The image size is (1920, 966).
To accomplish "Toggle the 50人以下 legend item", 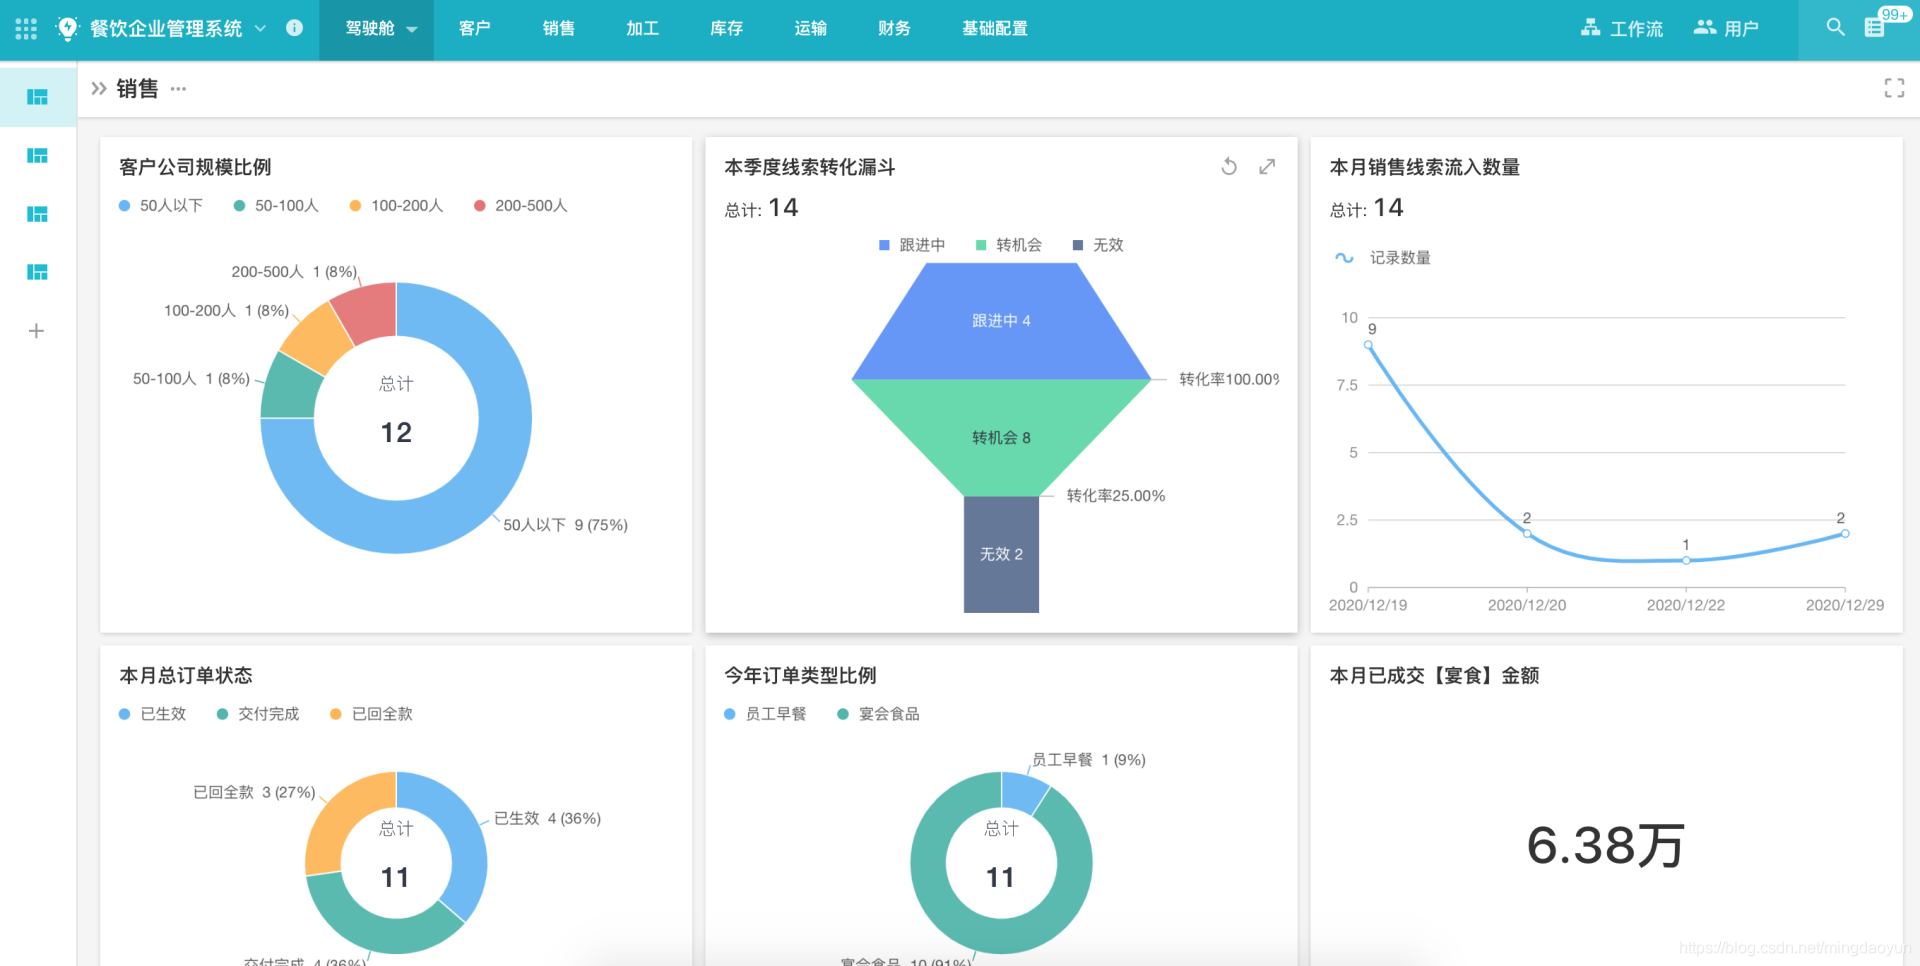I will (x=161, y=205).
